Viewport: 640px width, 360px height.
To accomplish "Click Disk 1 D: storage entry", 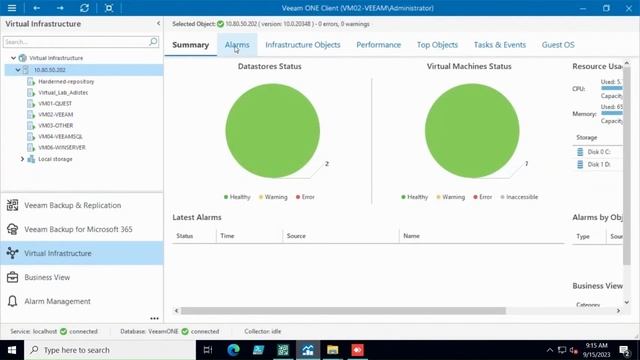I will (598, 164).
